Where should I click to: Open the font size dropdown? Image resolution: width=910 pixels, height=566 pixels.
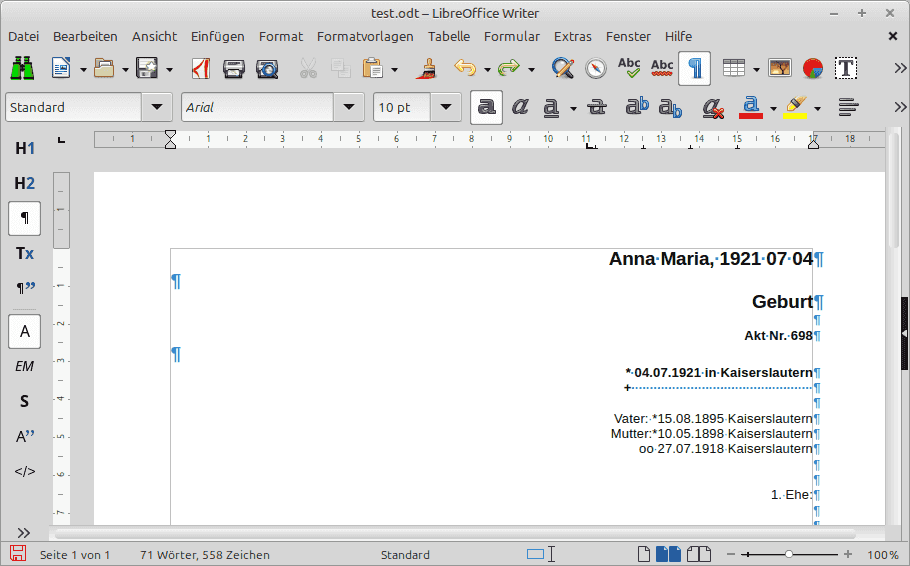pos(445,107)
